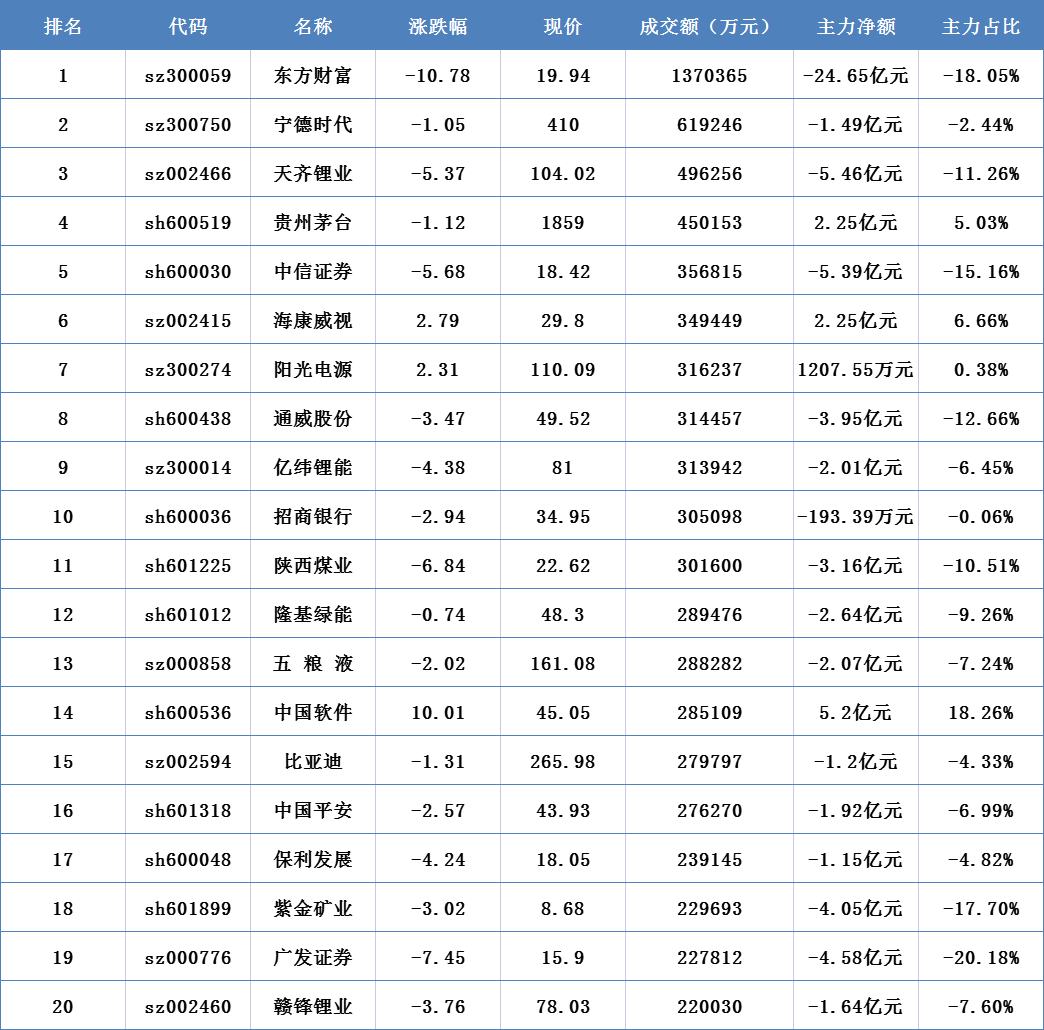Click the rank 13 cell
1044x1030 pixels.
pos(63,664)
